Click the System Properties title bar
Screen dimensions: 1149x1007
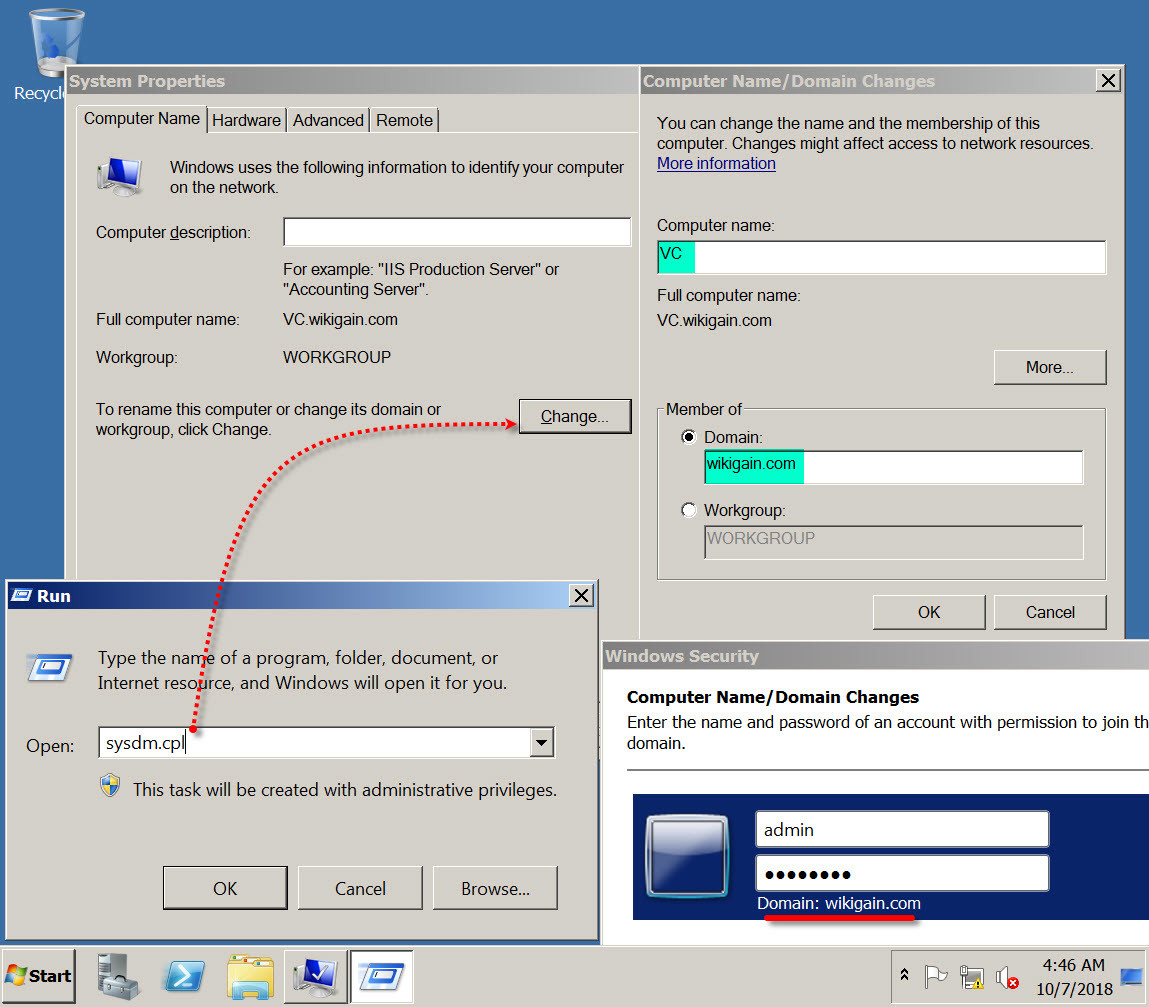point(352,81)
